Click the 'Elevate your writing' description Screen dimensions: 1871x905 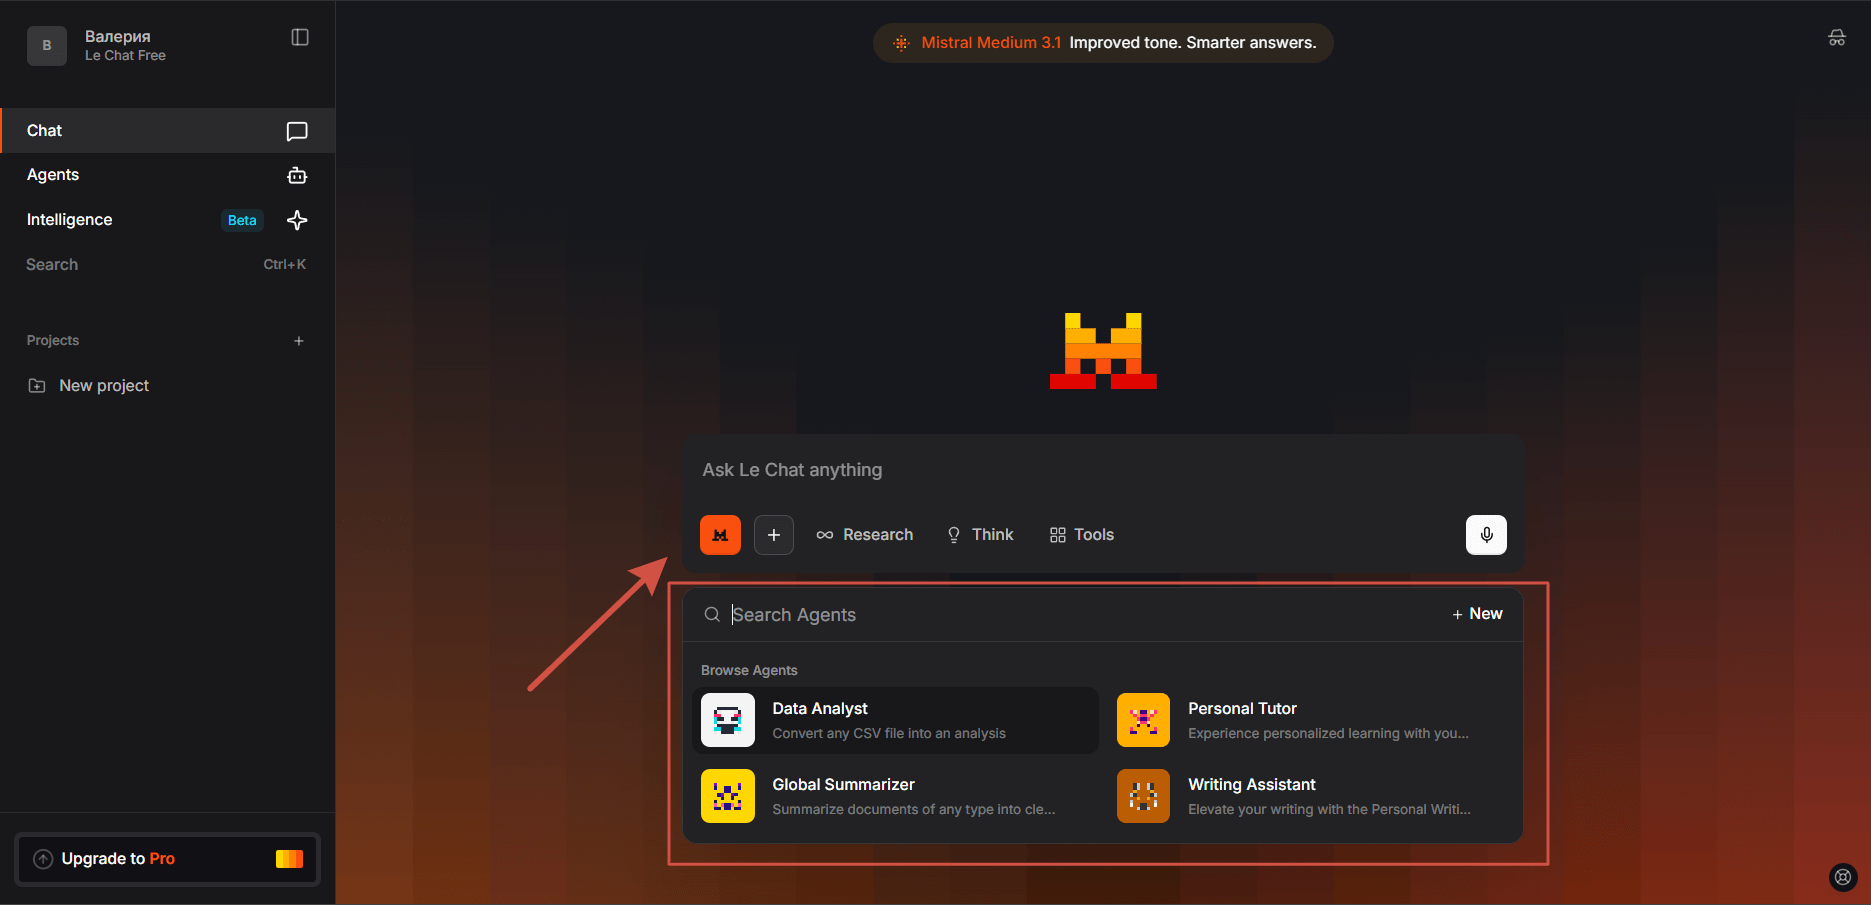coord(1329,809)
